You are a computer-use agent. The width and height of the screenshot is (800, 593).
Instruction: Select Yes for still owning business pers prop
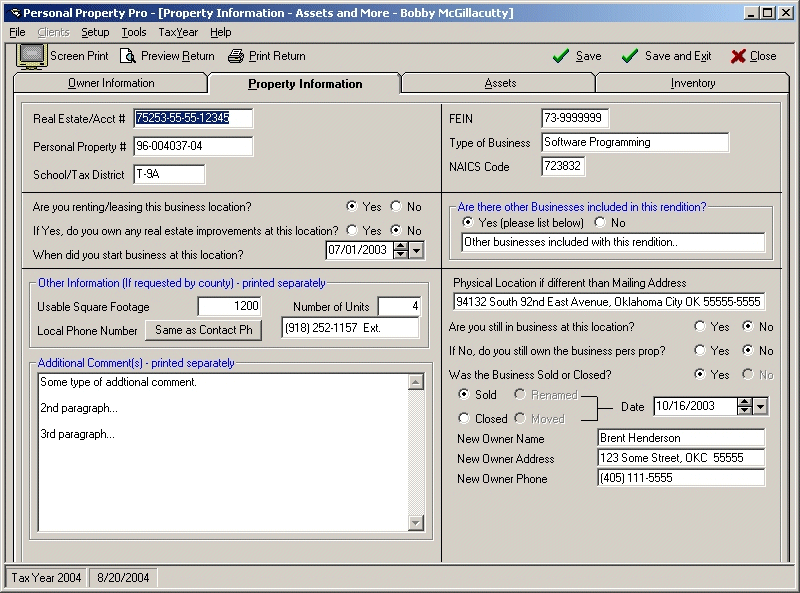pos(700,350)
